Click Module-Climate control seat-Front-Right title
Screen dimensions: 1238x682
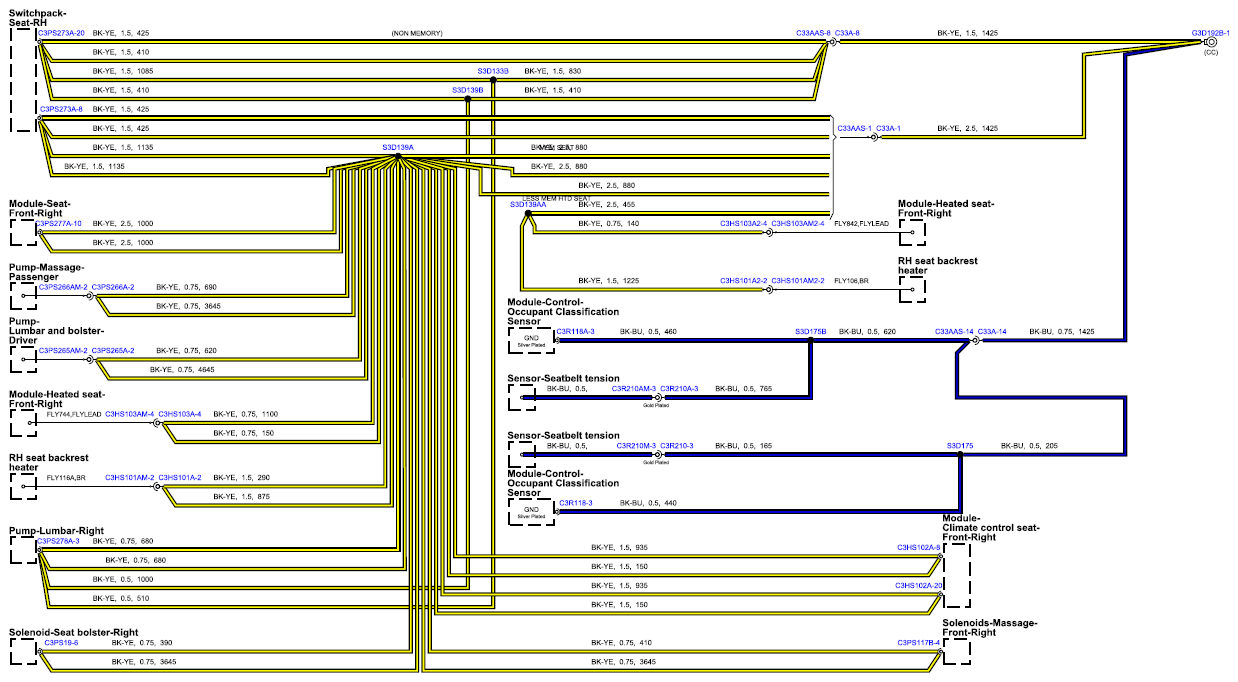pos(992,527)
